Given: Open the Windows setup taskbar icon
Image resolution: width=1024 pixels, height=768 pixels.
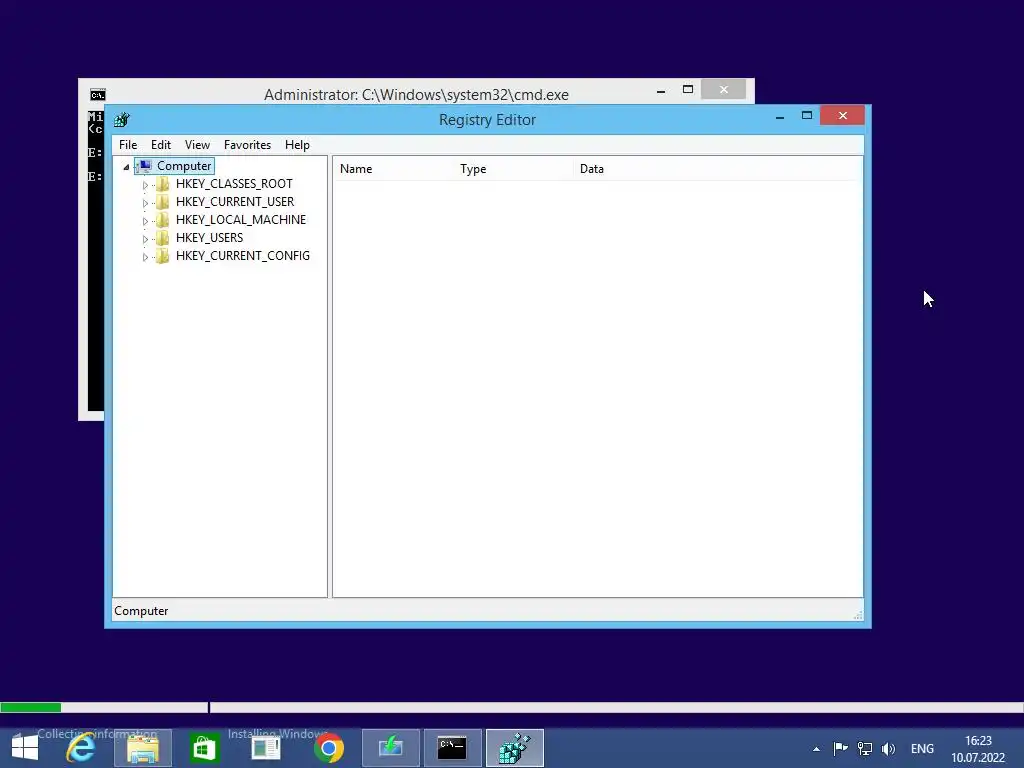Looking at the screenshot, I should (391, 748).
